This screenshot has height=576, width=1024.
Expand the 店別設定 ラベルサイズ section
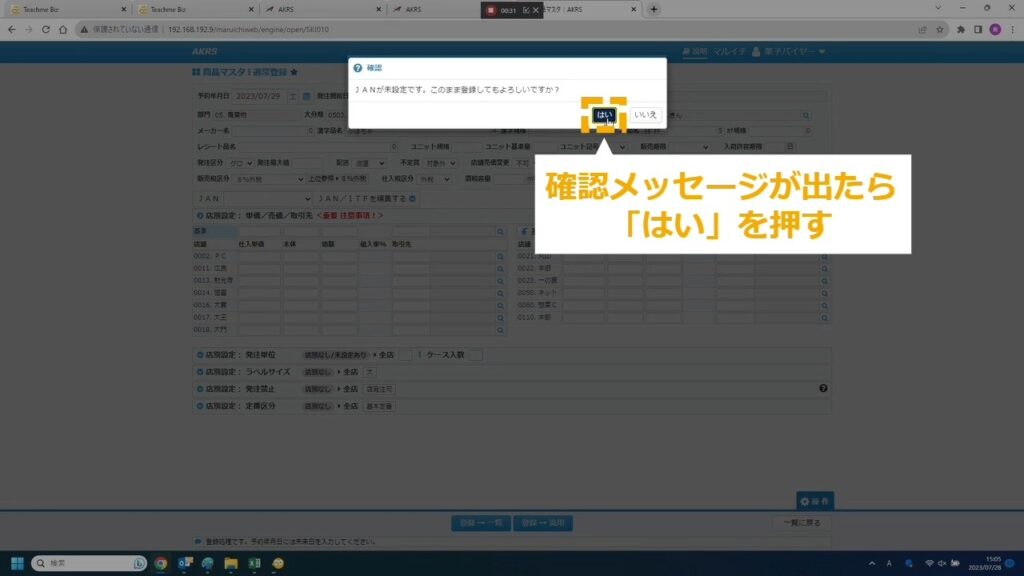(199, 372)
